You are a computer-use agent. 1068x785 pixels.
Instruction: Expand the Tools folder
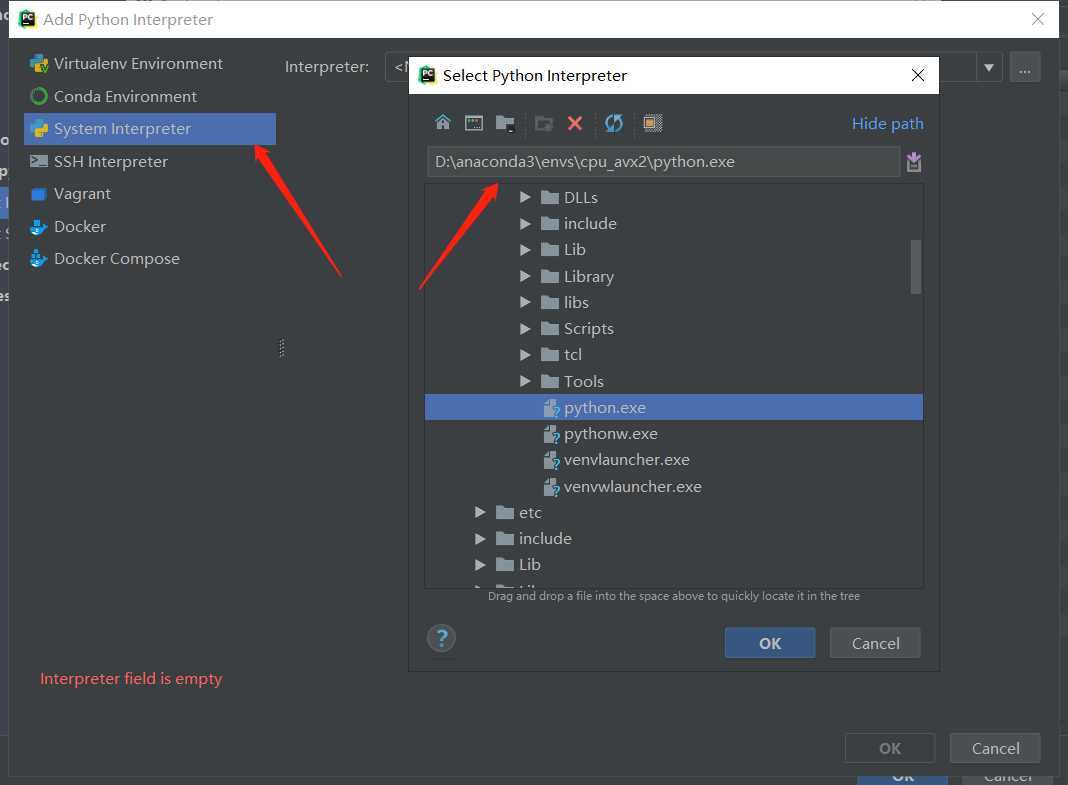(x=525, y=381)
